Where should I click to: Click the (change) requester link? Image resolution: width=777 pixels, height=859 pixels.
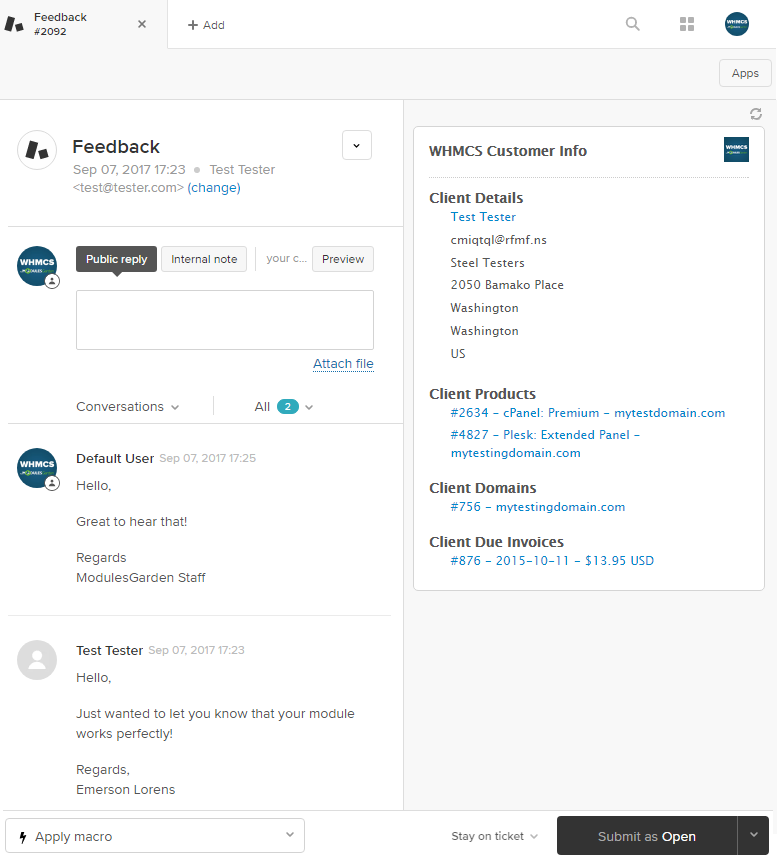click(x=214, y=188)
